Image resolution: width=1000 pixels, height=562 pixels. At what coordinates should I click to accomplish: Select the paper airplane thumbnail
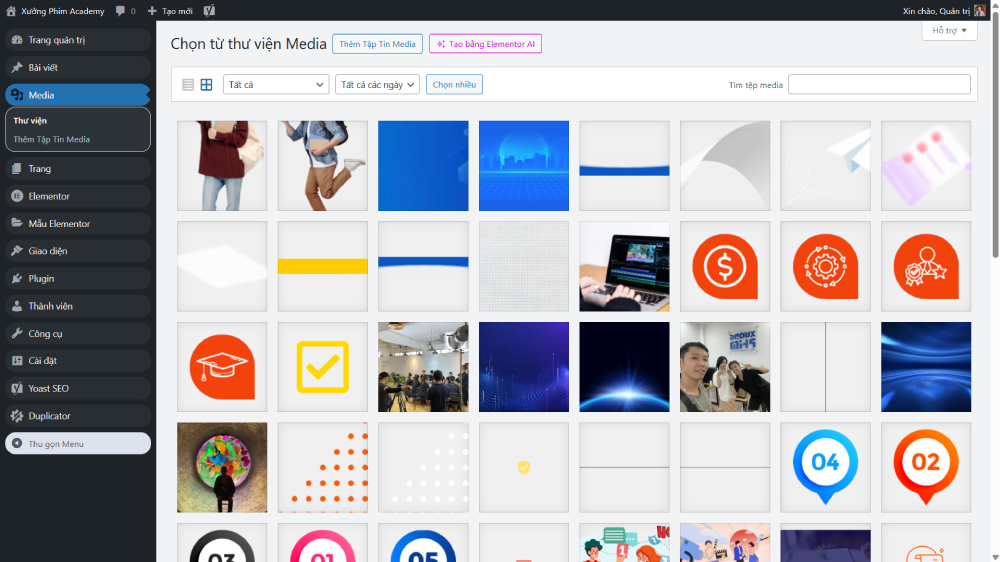[825, 166]
